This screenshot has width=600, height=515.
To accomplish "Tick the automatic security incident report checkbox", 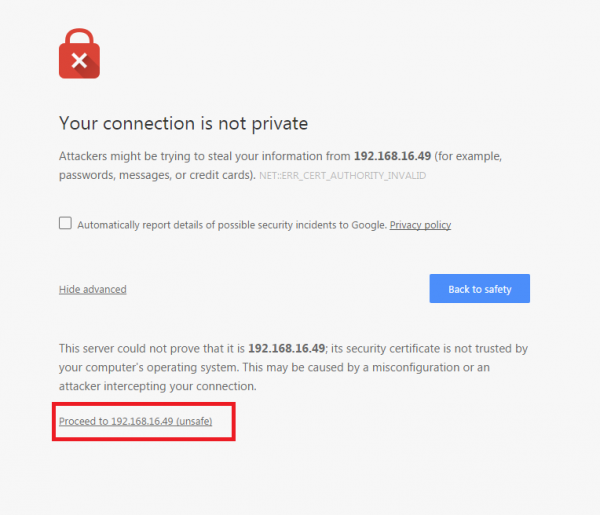I will [66, 224].
